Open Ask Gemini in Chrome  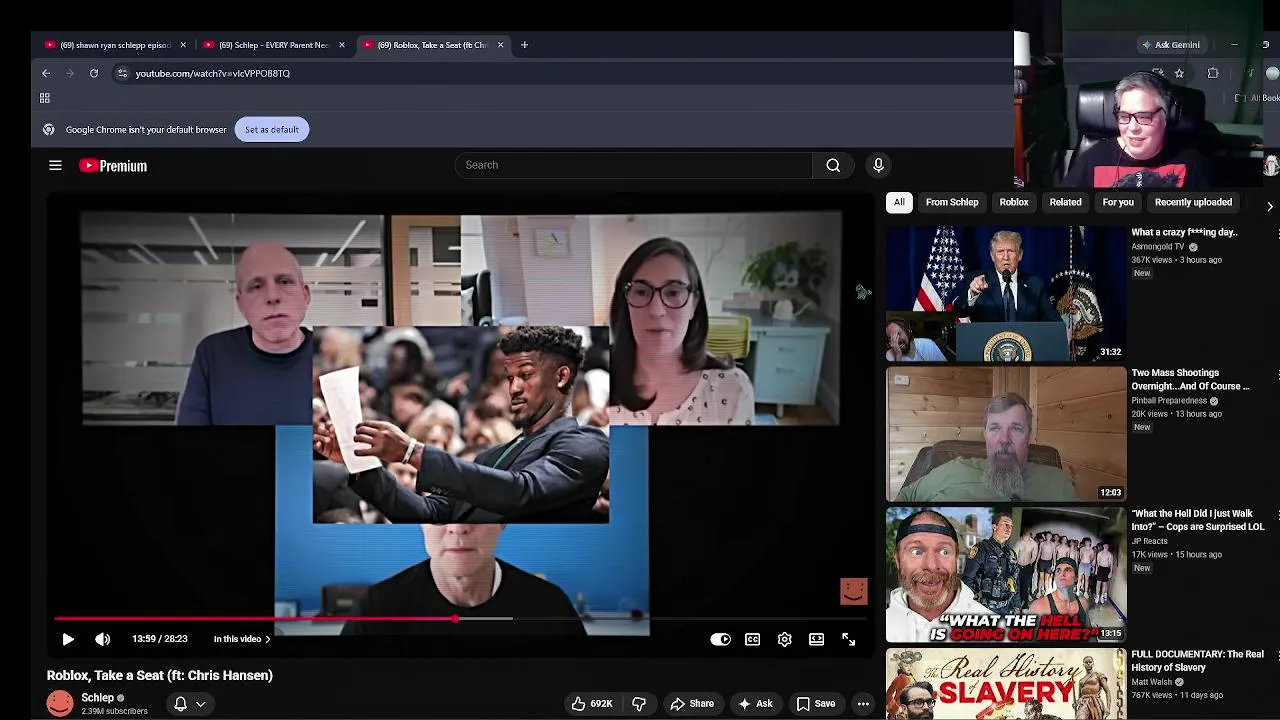[x=1170, y=45]
